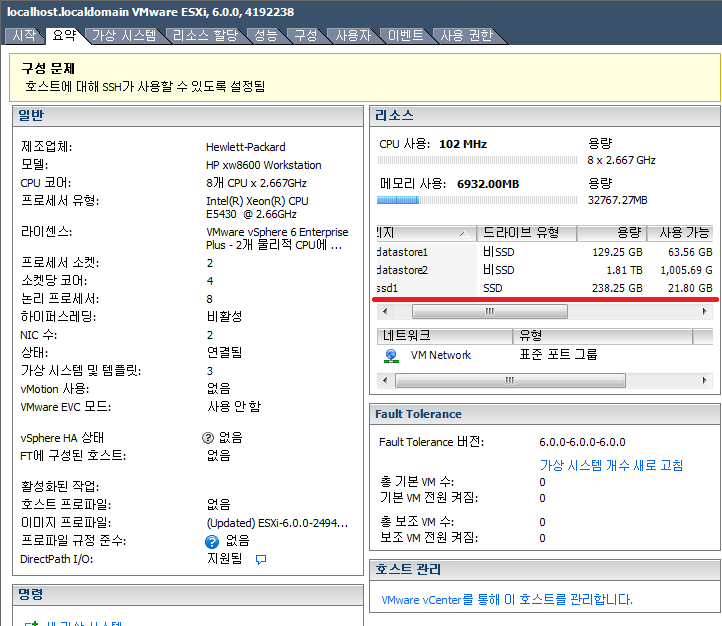This screenshot has height=626, width=722.
Task: Click 가상 시스템 개수 새로 고침 link
Action: click(611, 465)
